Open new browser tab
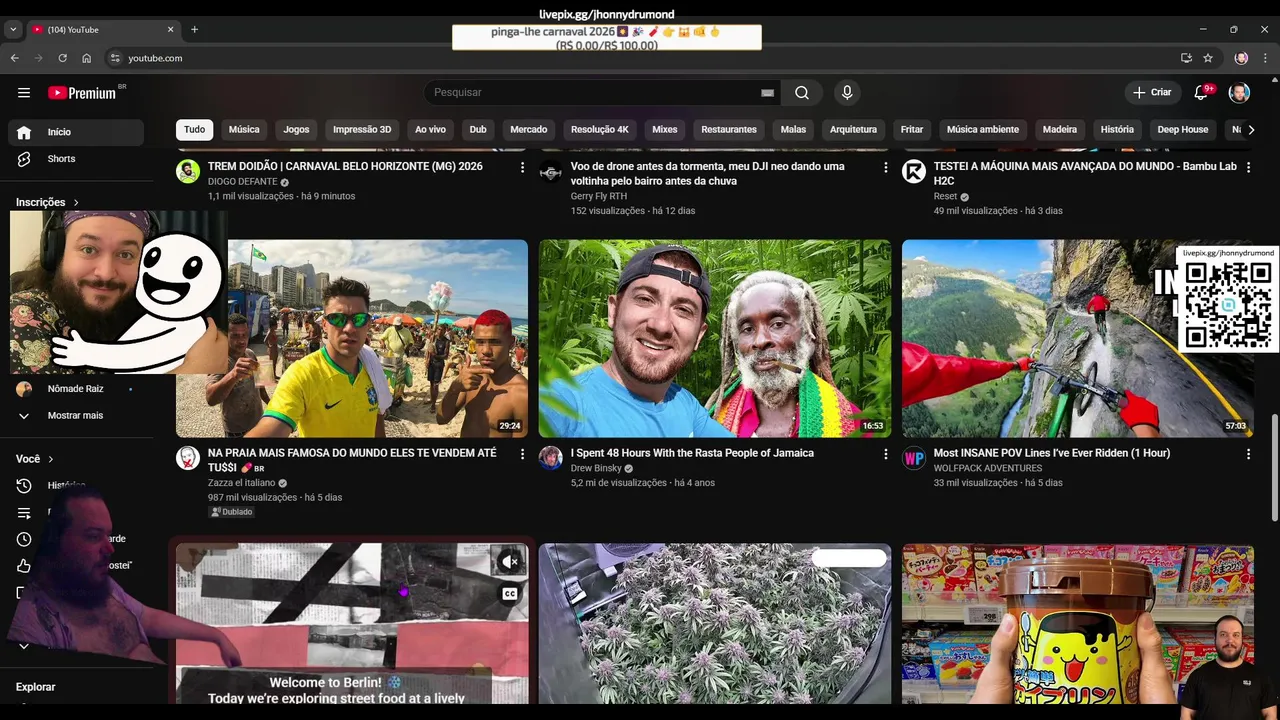1280x720 pixels. 194,29
